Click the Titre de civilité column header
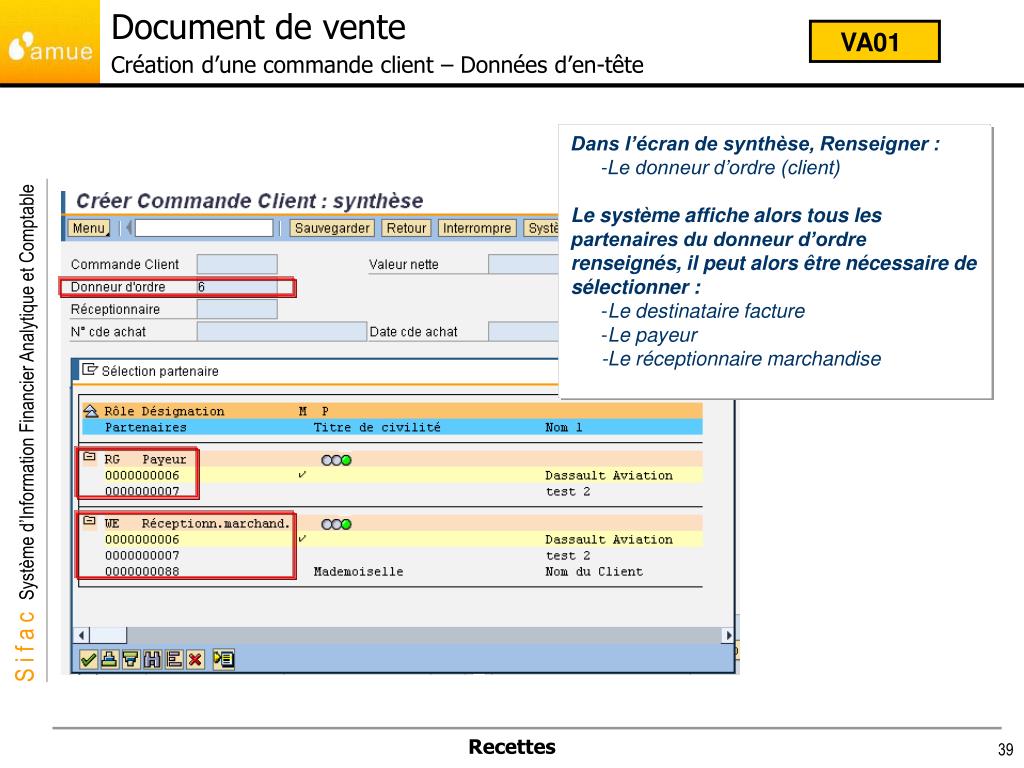1024x768 pixels. click(377, 427)
